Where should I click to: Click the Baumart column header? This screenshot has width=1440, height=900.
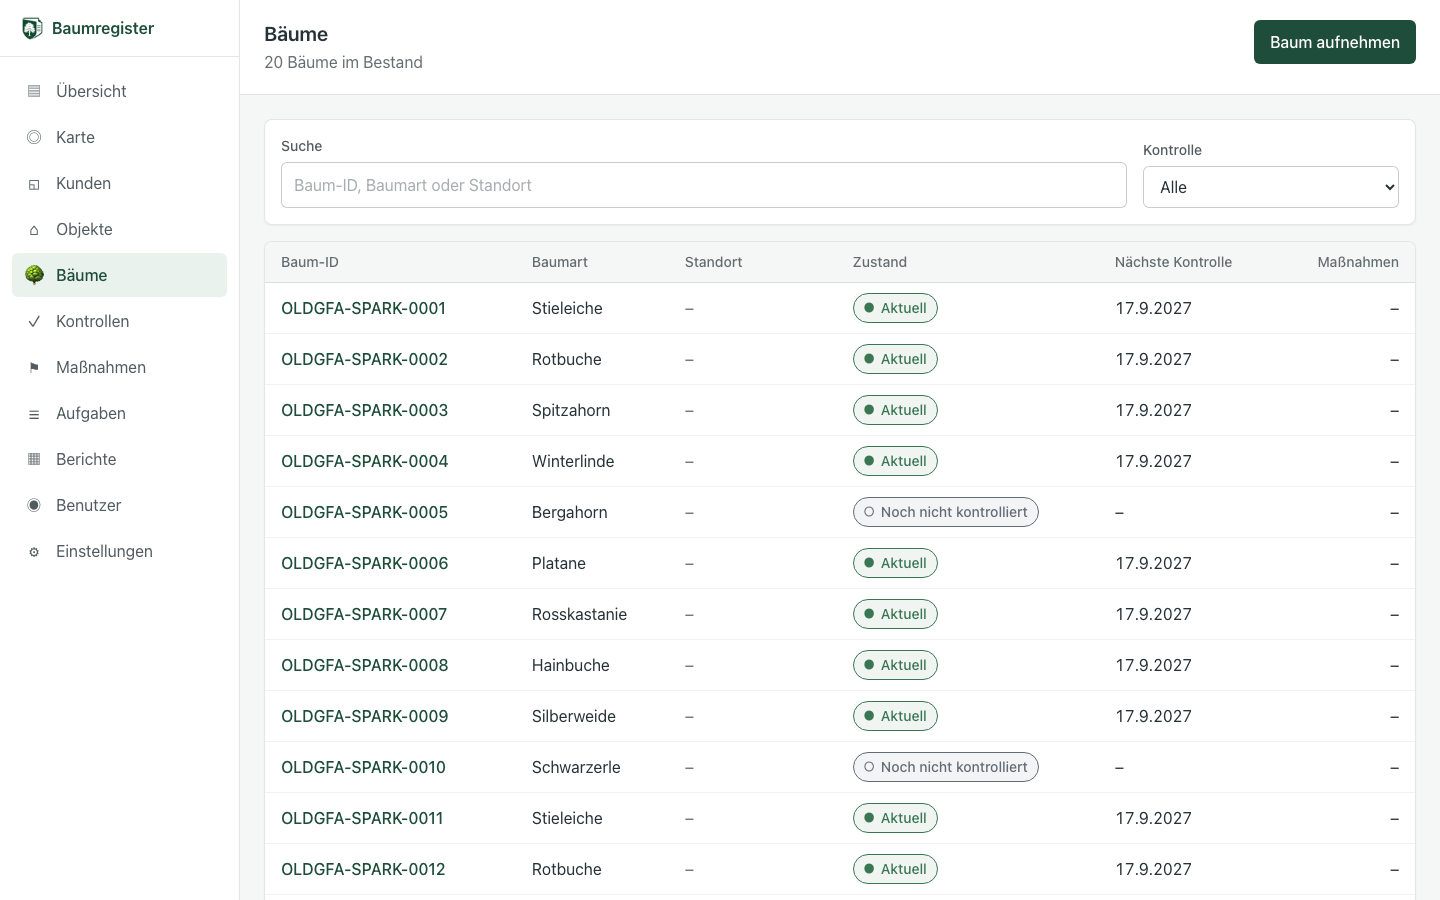click(560, 262)
